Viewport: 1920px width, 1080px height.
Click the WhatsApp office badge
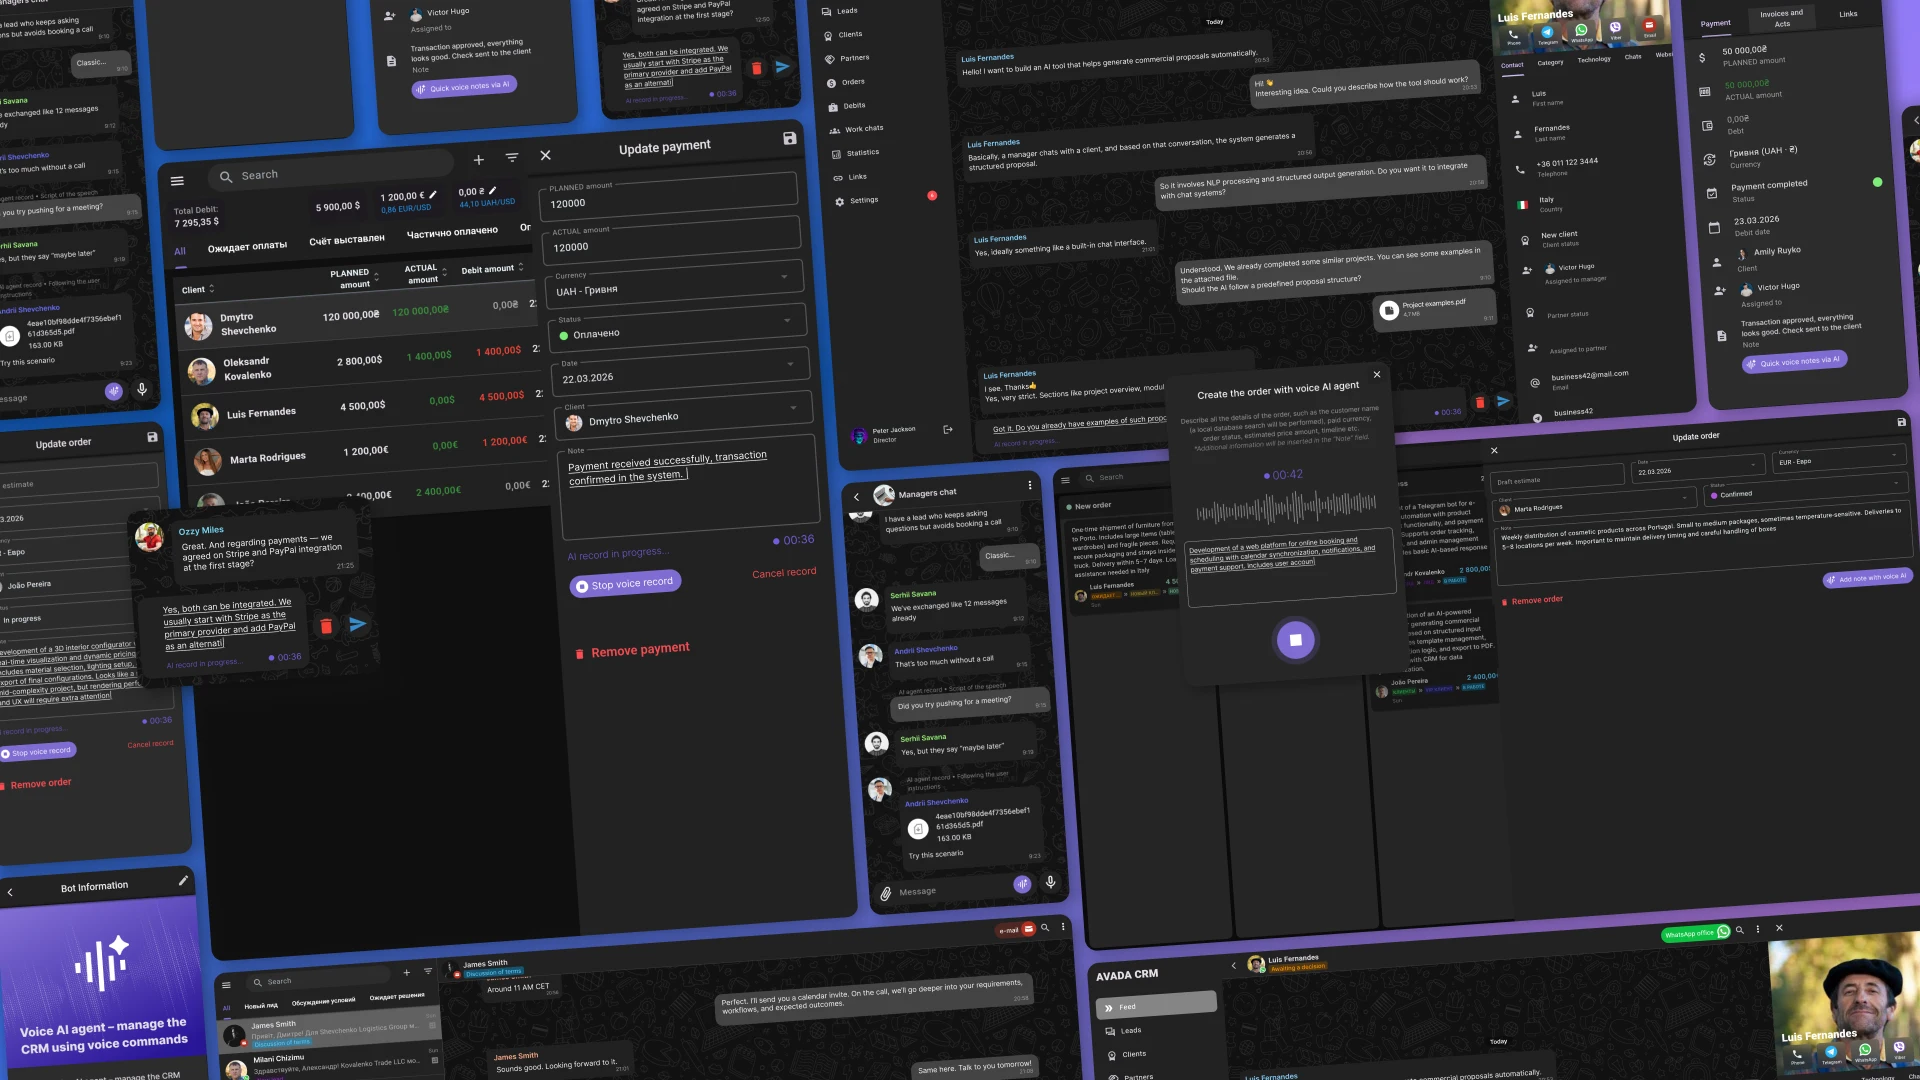pyautogui.click(x=1696, y=934)
